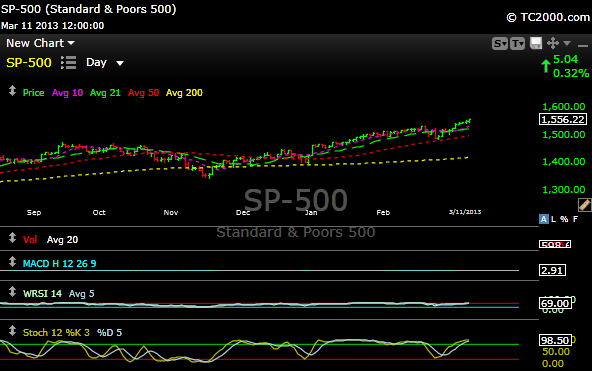Minimize the chart pane with dash icon
This screenshot has width=592, height=371.
(583, 45)
